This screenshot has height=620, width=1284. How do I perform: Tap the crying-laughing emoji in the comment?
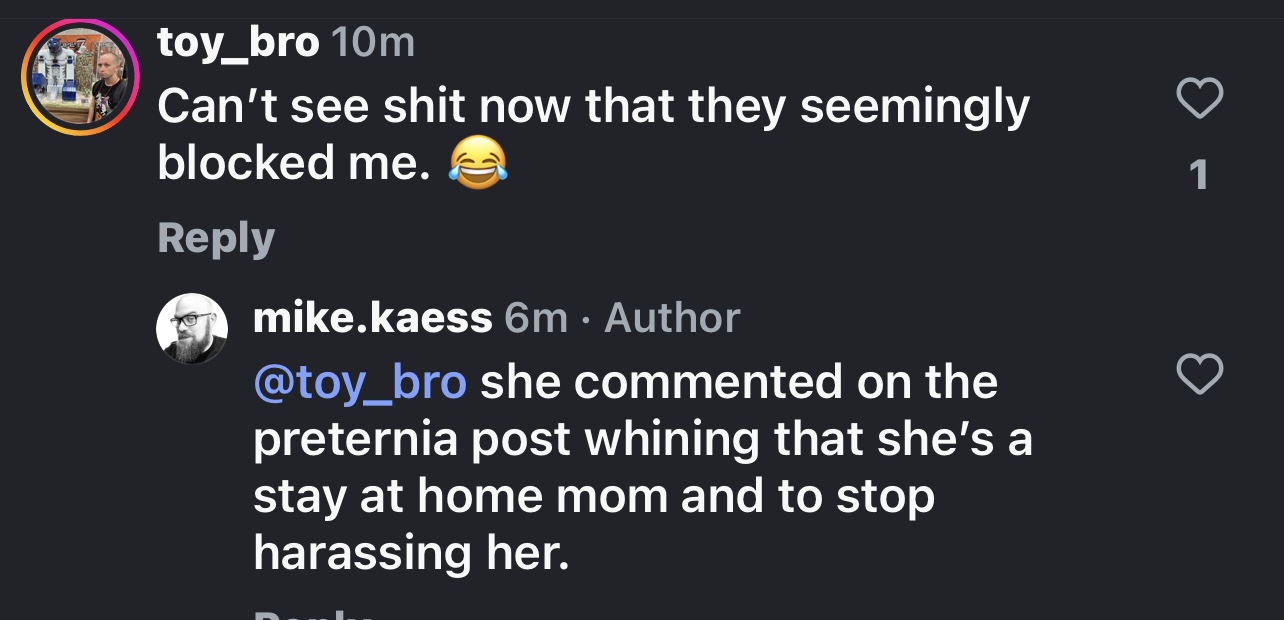477,162
